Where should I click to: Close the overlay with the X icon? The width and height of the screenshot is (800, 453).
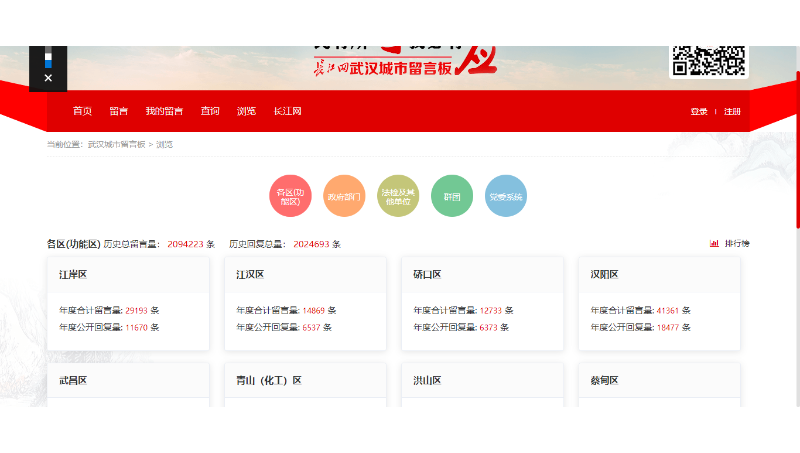[48, 78]
